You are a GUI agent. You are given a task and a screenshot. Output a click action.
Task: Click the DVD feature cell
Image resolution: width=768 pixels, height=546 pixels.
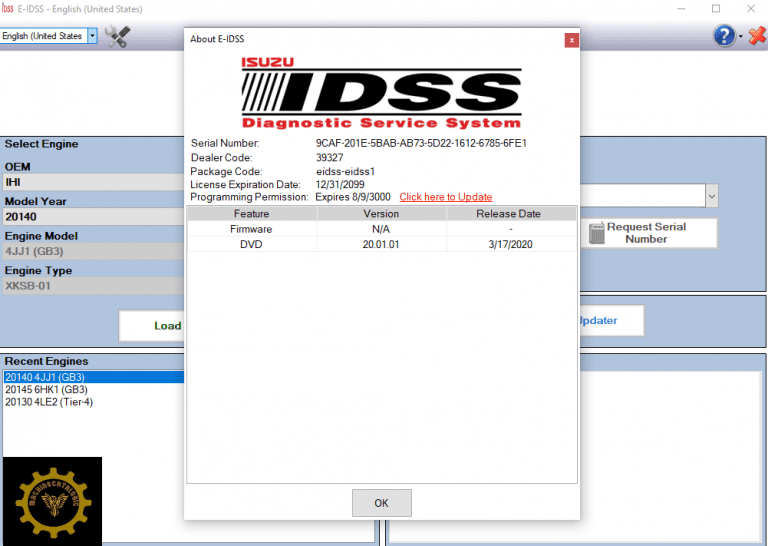coord(252,244)
